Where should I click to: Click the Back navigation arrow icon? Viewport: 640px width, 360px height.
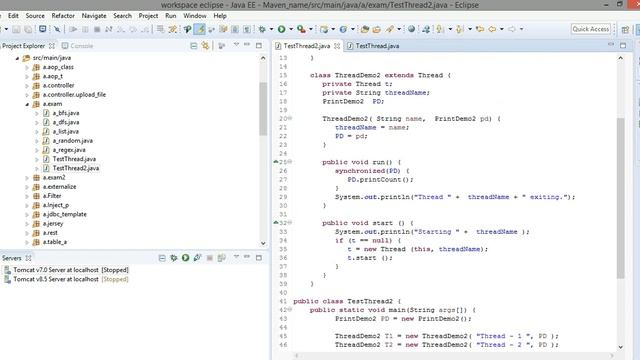[x=492, y=29]
